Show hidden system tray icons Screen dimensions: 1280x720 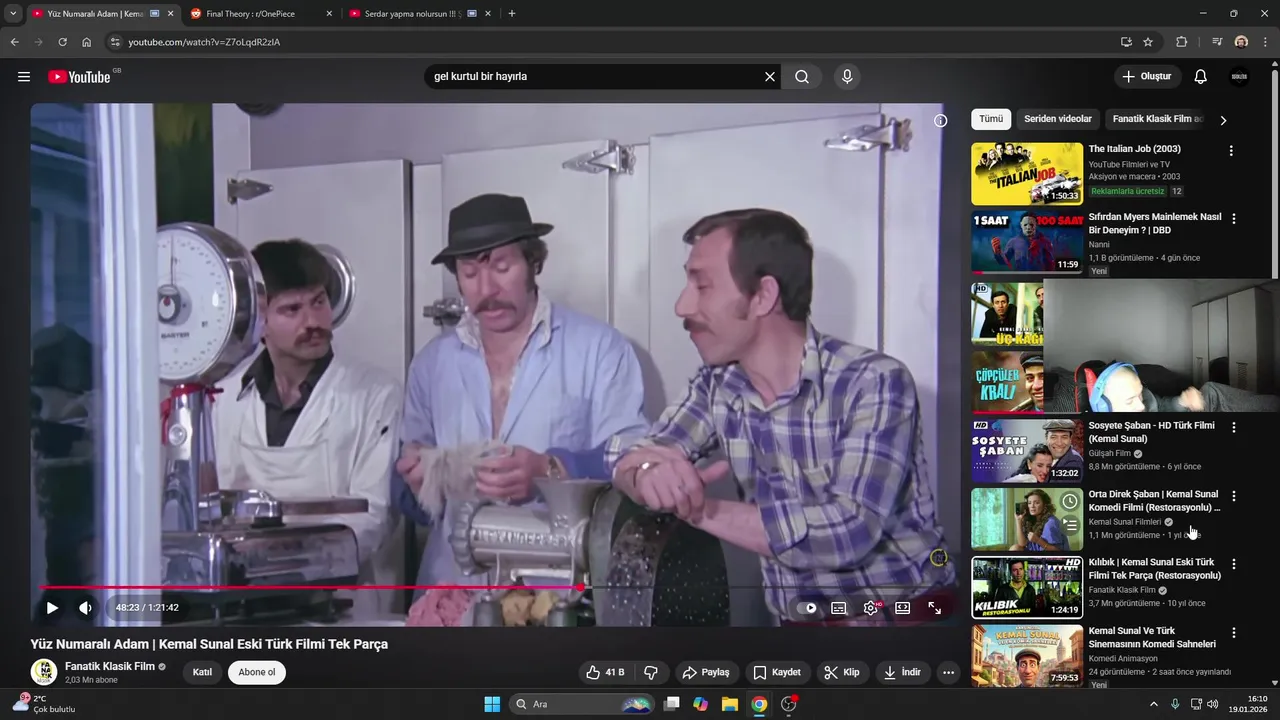tap(1154, 704)
